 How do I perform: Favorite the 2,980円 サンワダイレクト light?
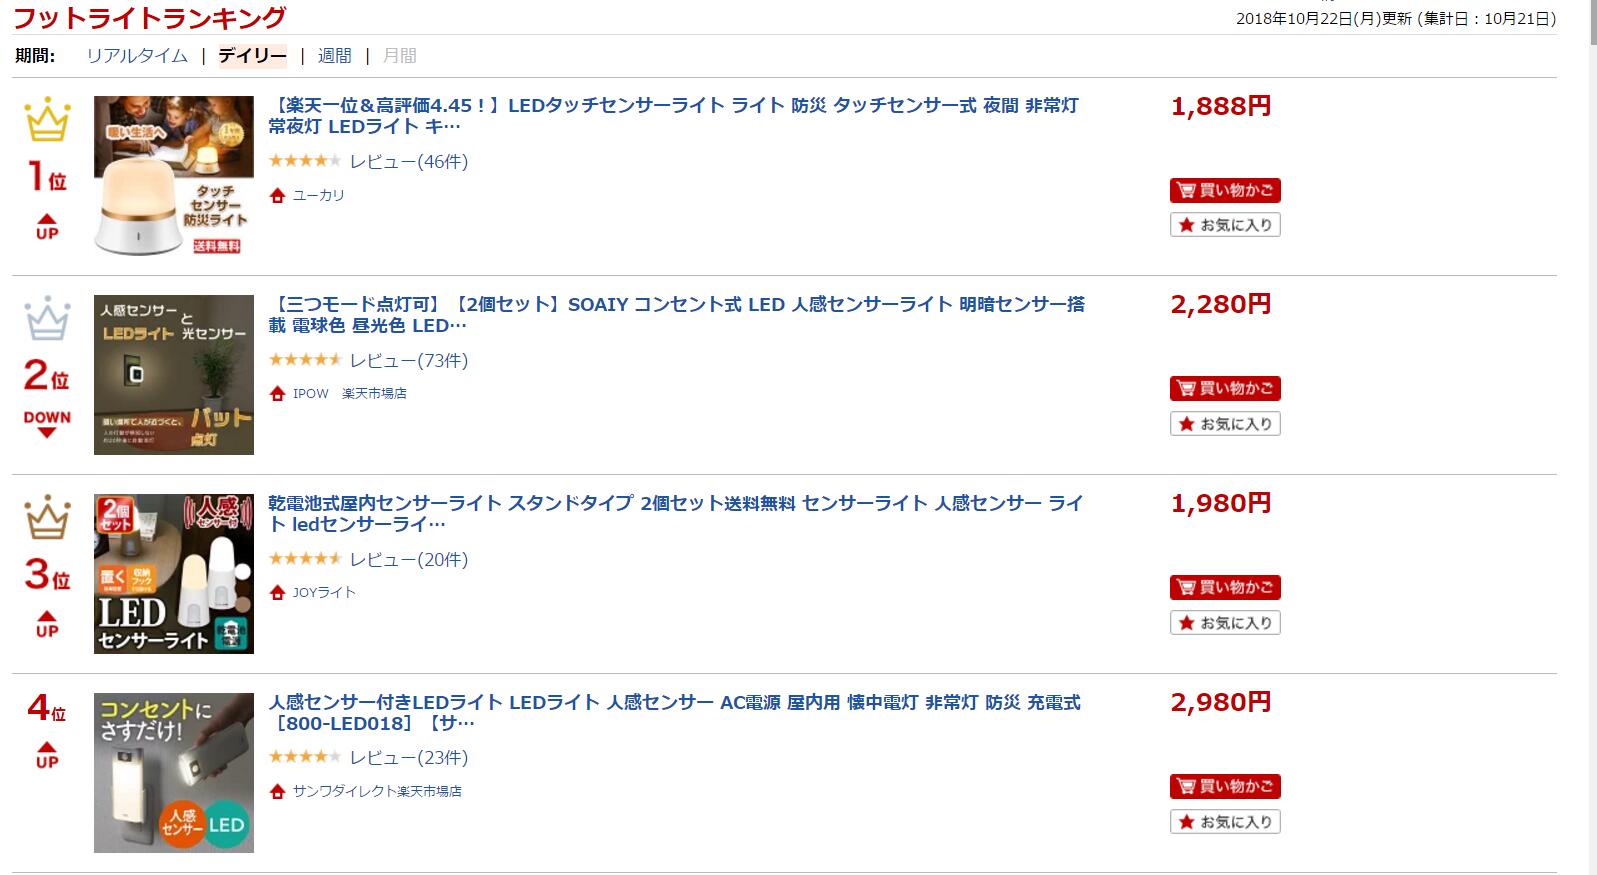pyautogui.click(x=1225, y=822)
